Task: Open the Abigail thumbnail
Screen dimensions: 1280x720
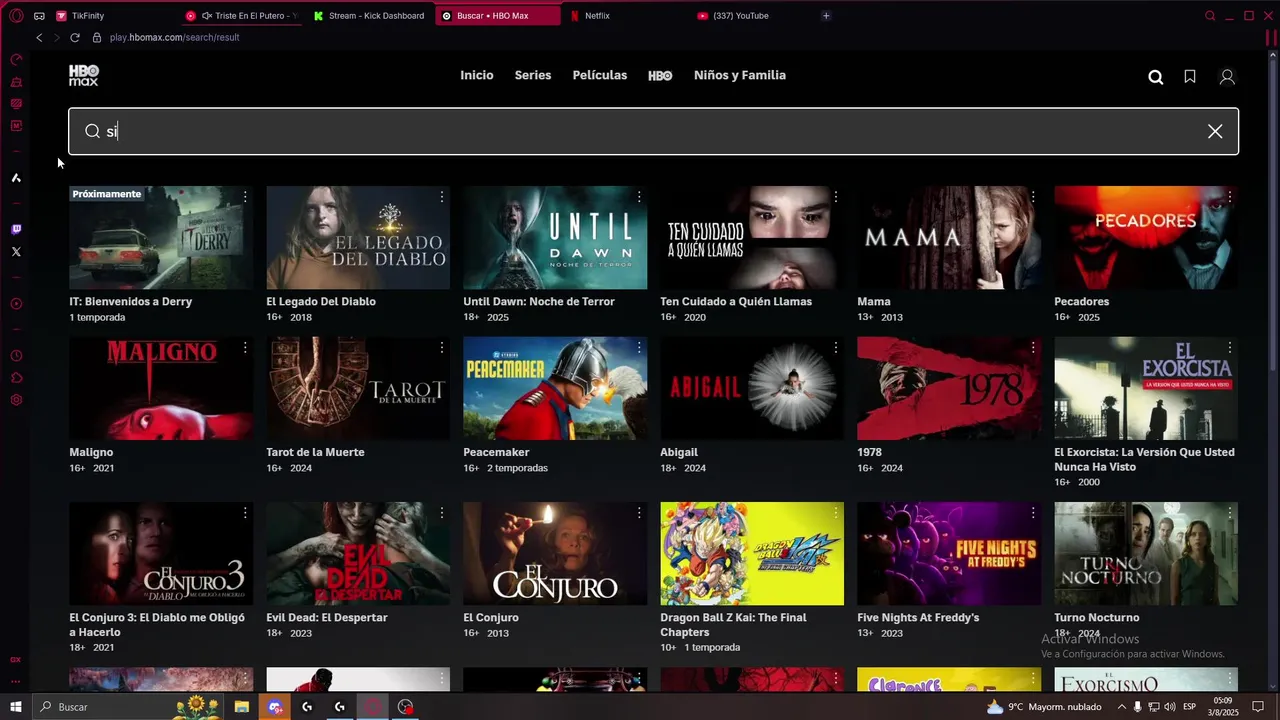Action: tap(752, 388)
